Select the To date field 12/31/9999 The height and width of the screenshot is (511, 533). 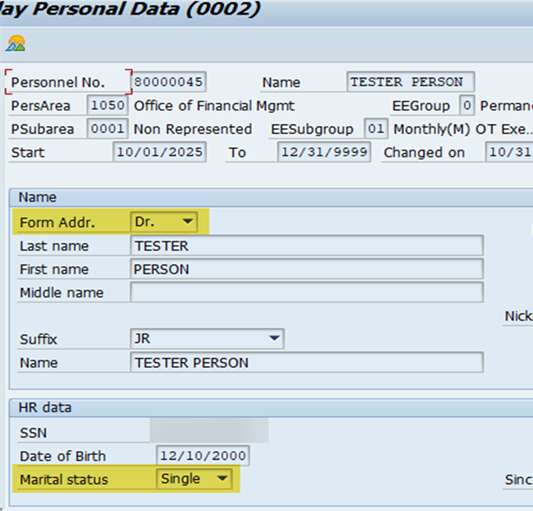324,152
